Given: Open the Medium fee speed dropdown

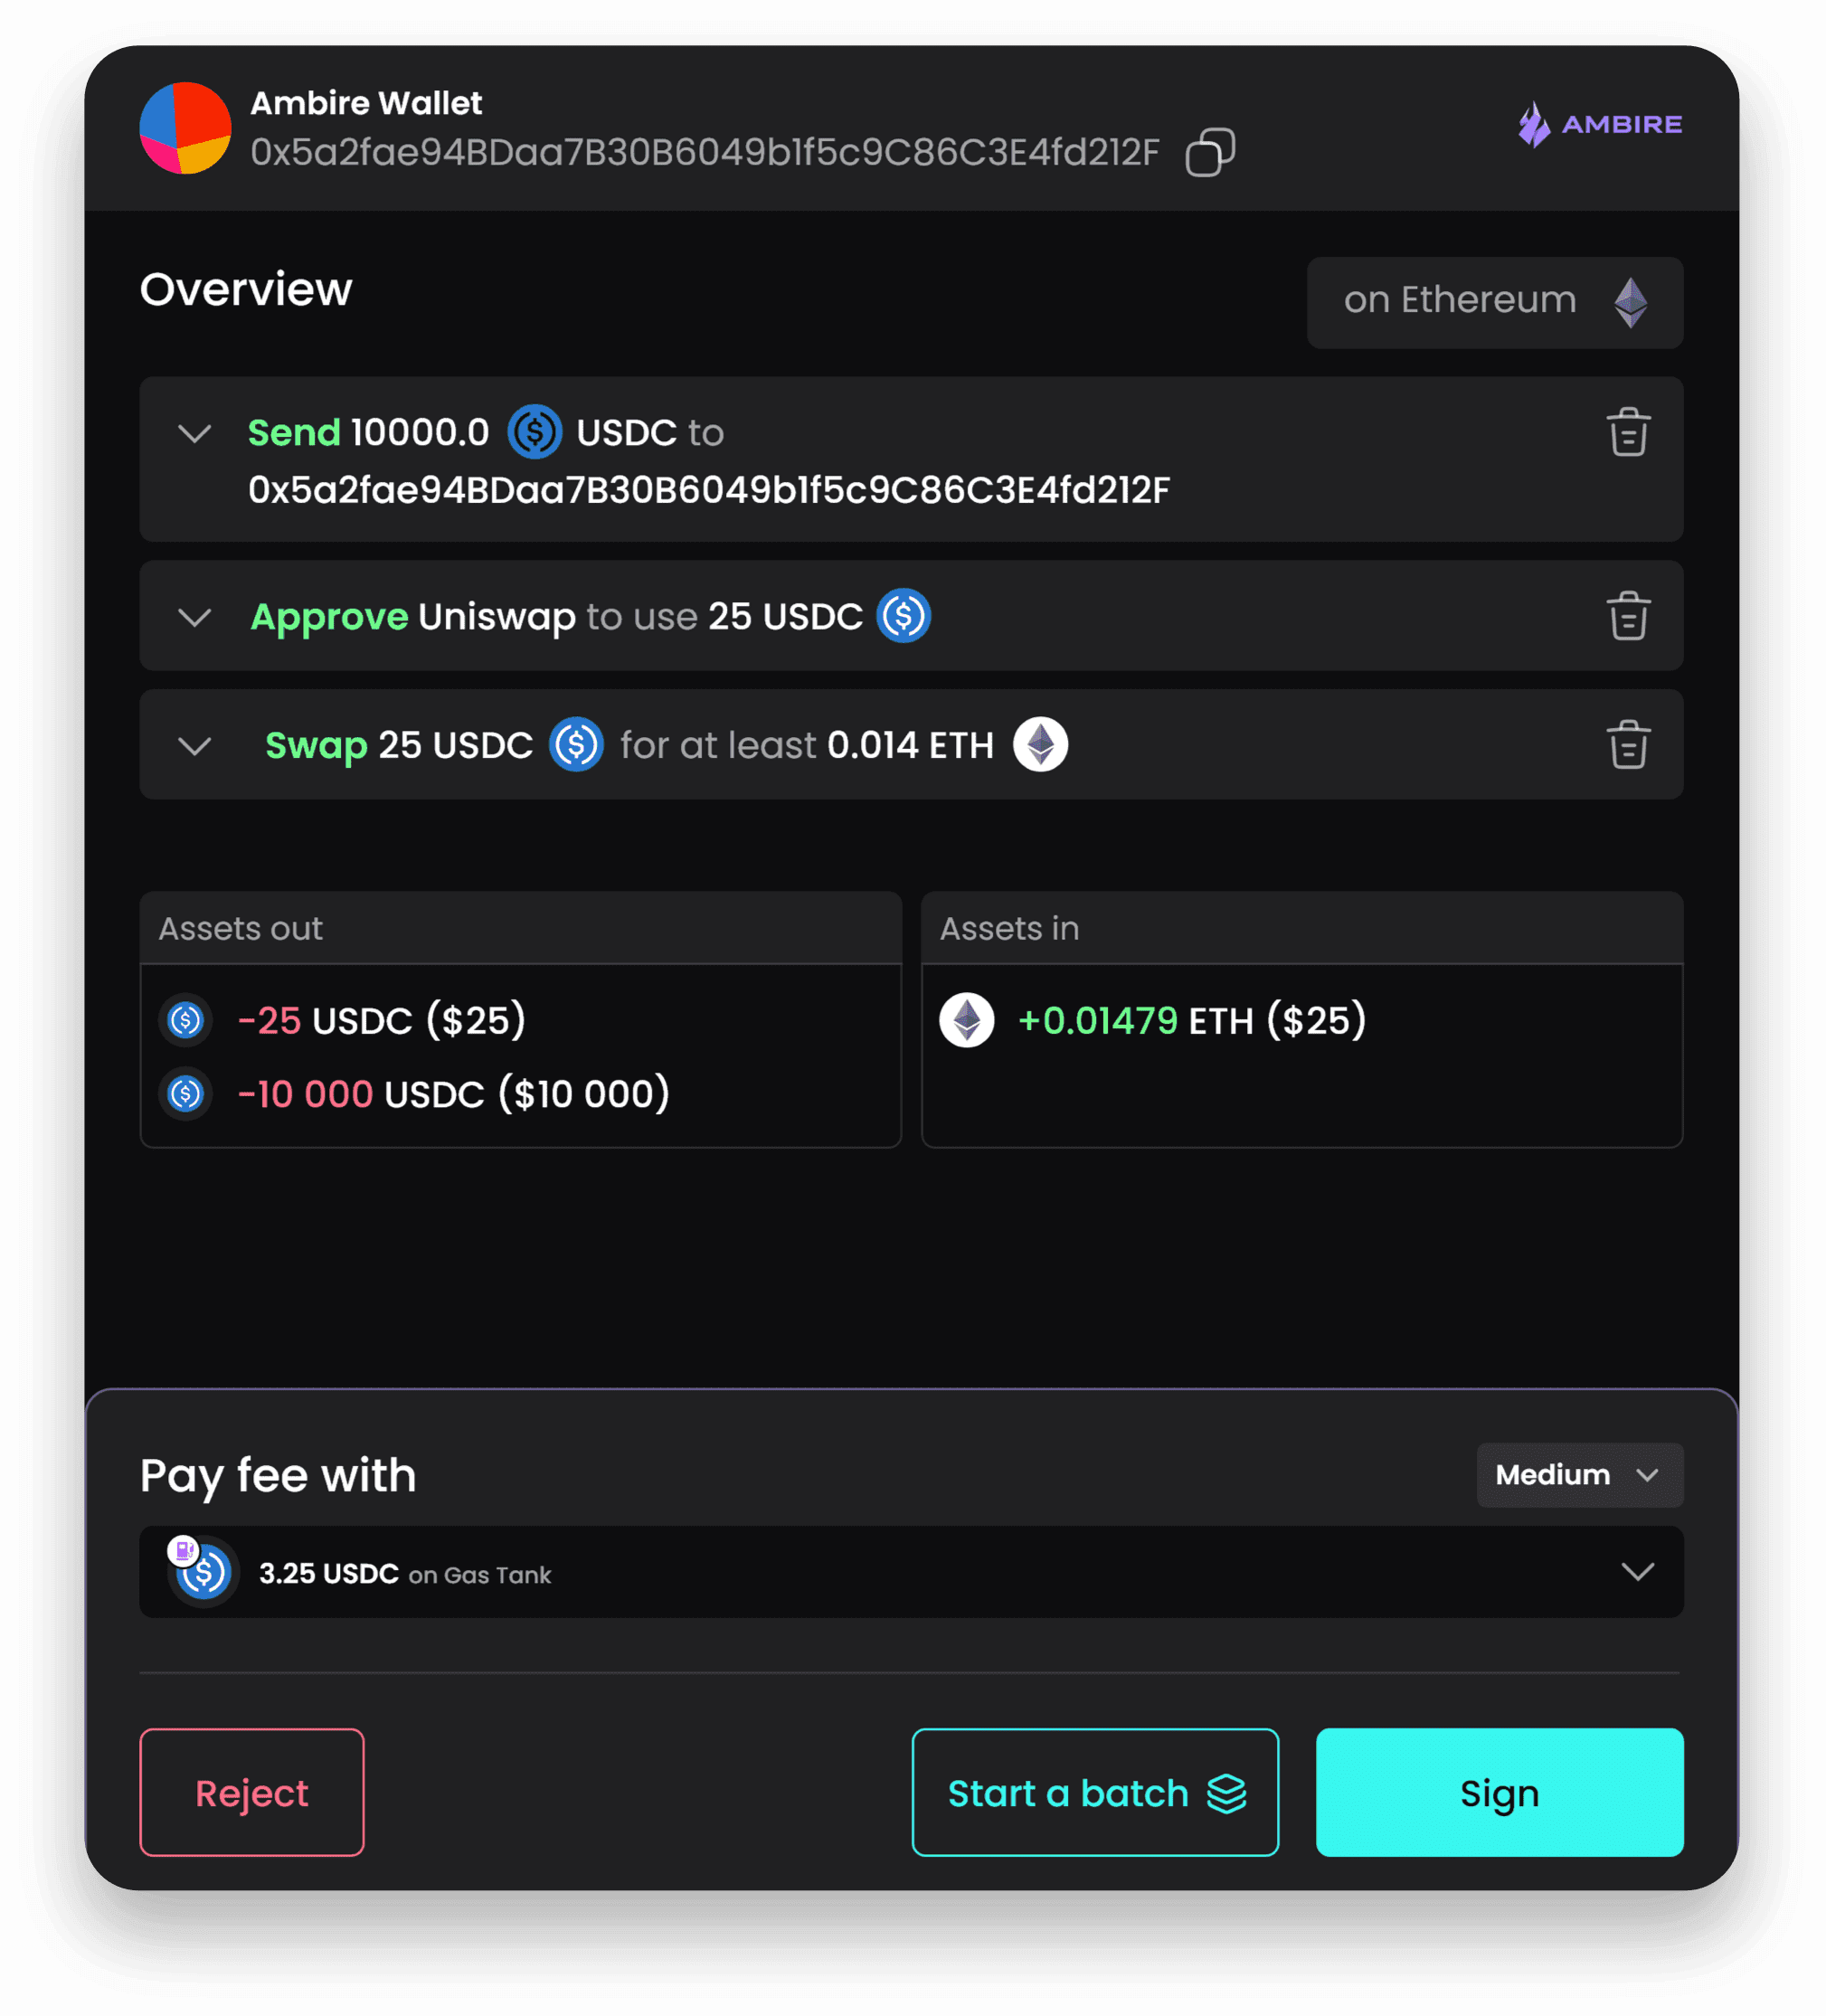Looking at the screenshot, I should pos(1578,1475).
